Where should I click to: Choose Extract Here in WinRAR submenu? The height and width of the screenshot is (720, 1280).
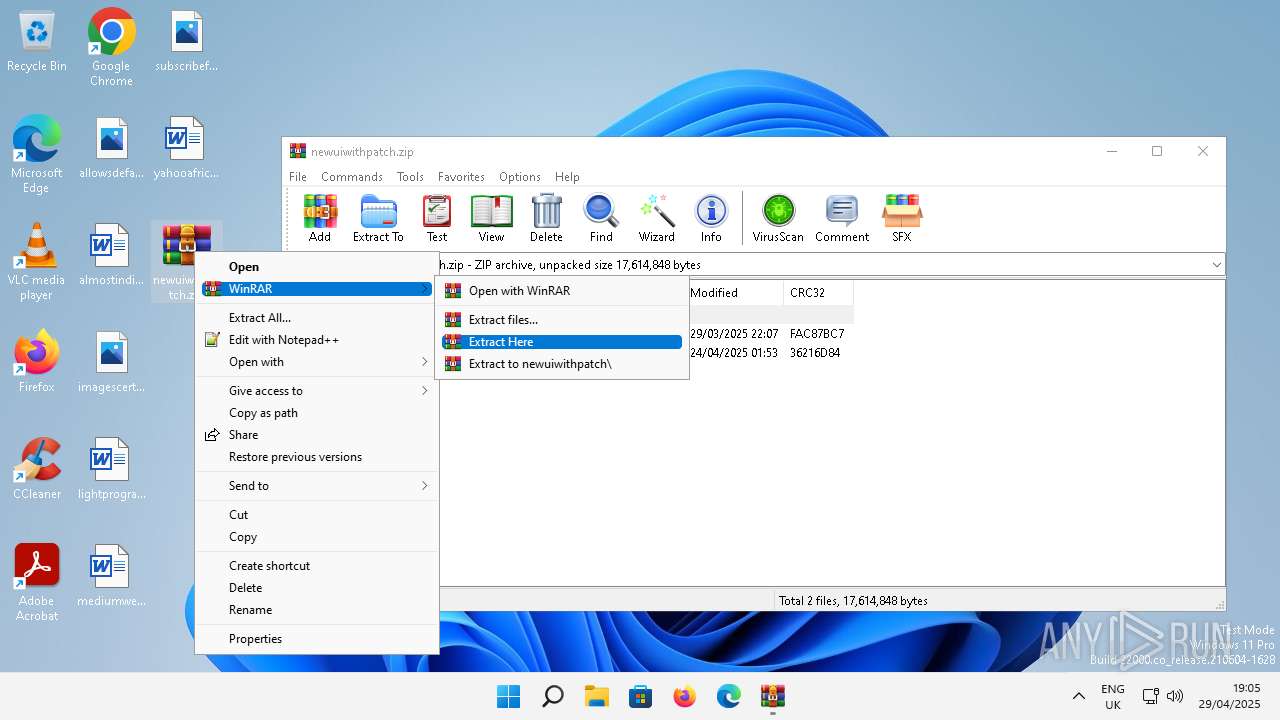tap(562, 342)
